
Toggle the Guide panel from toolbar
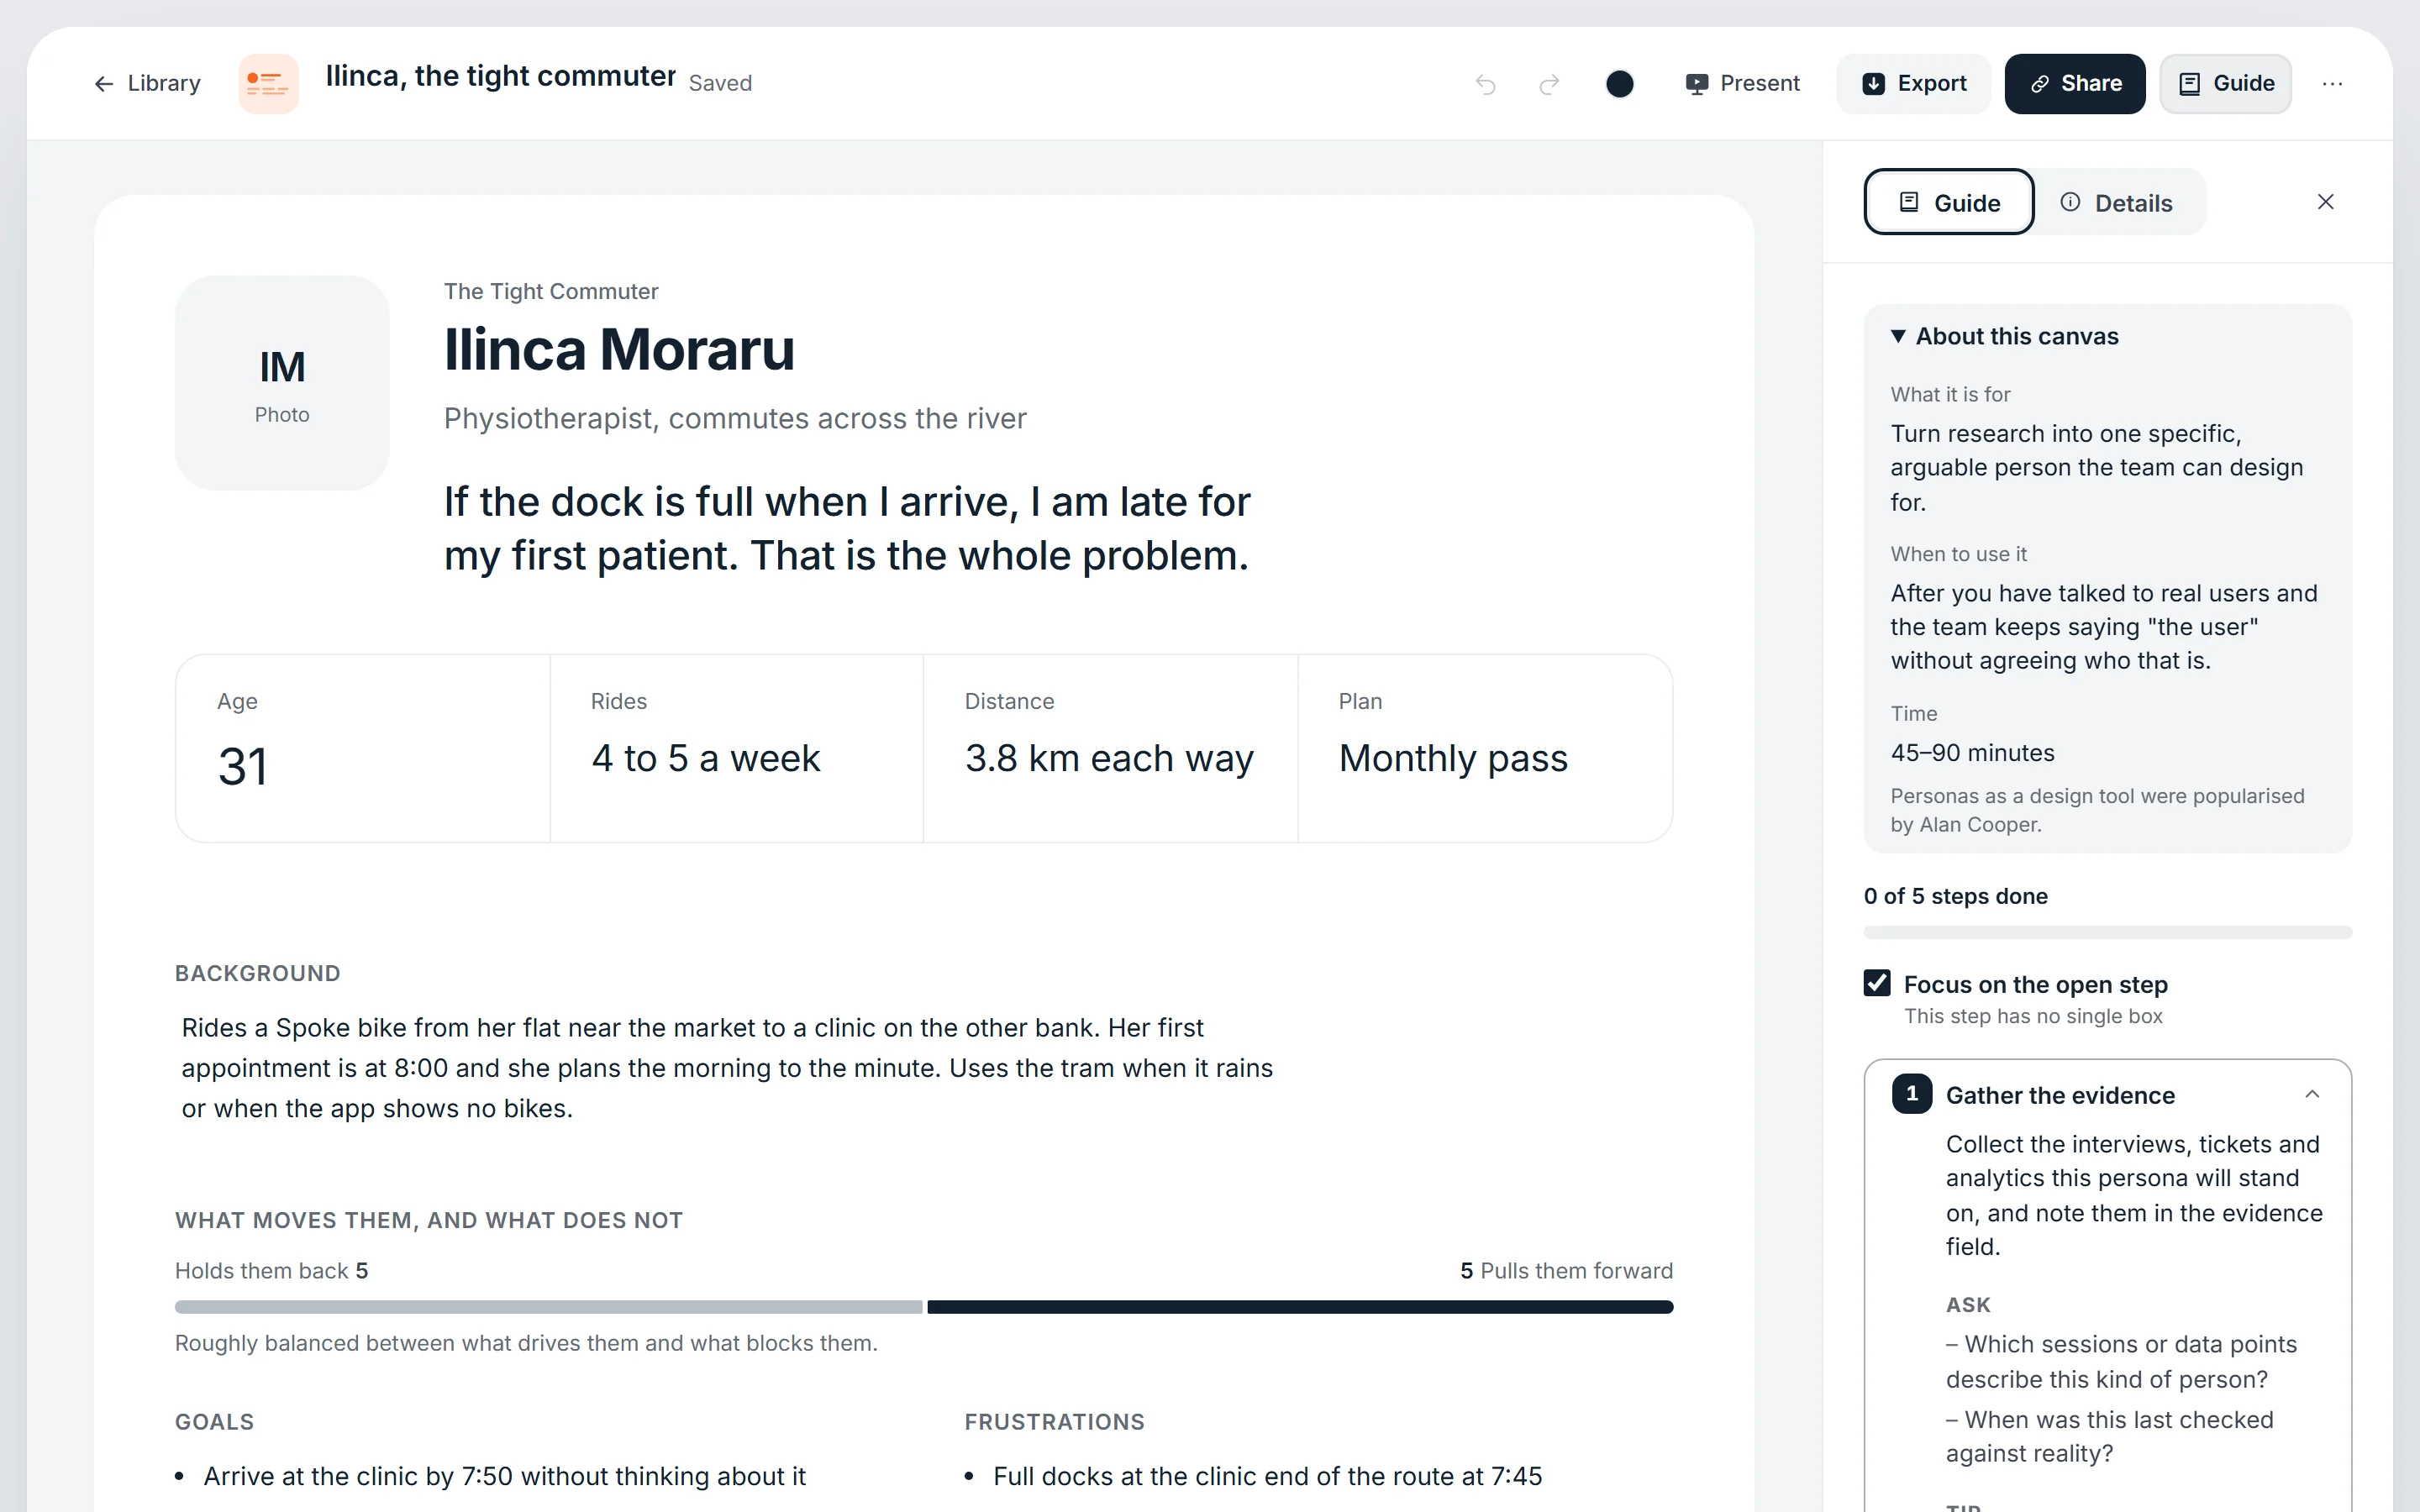[2226, 84]
